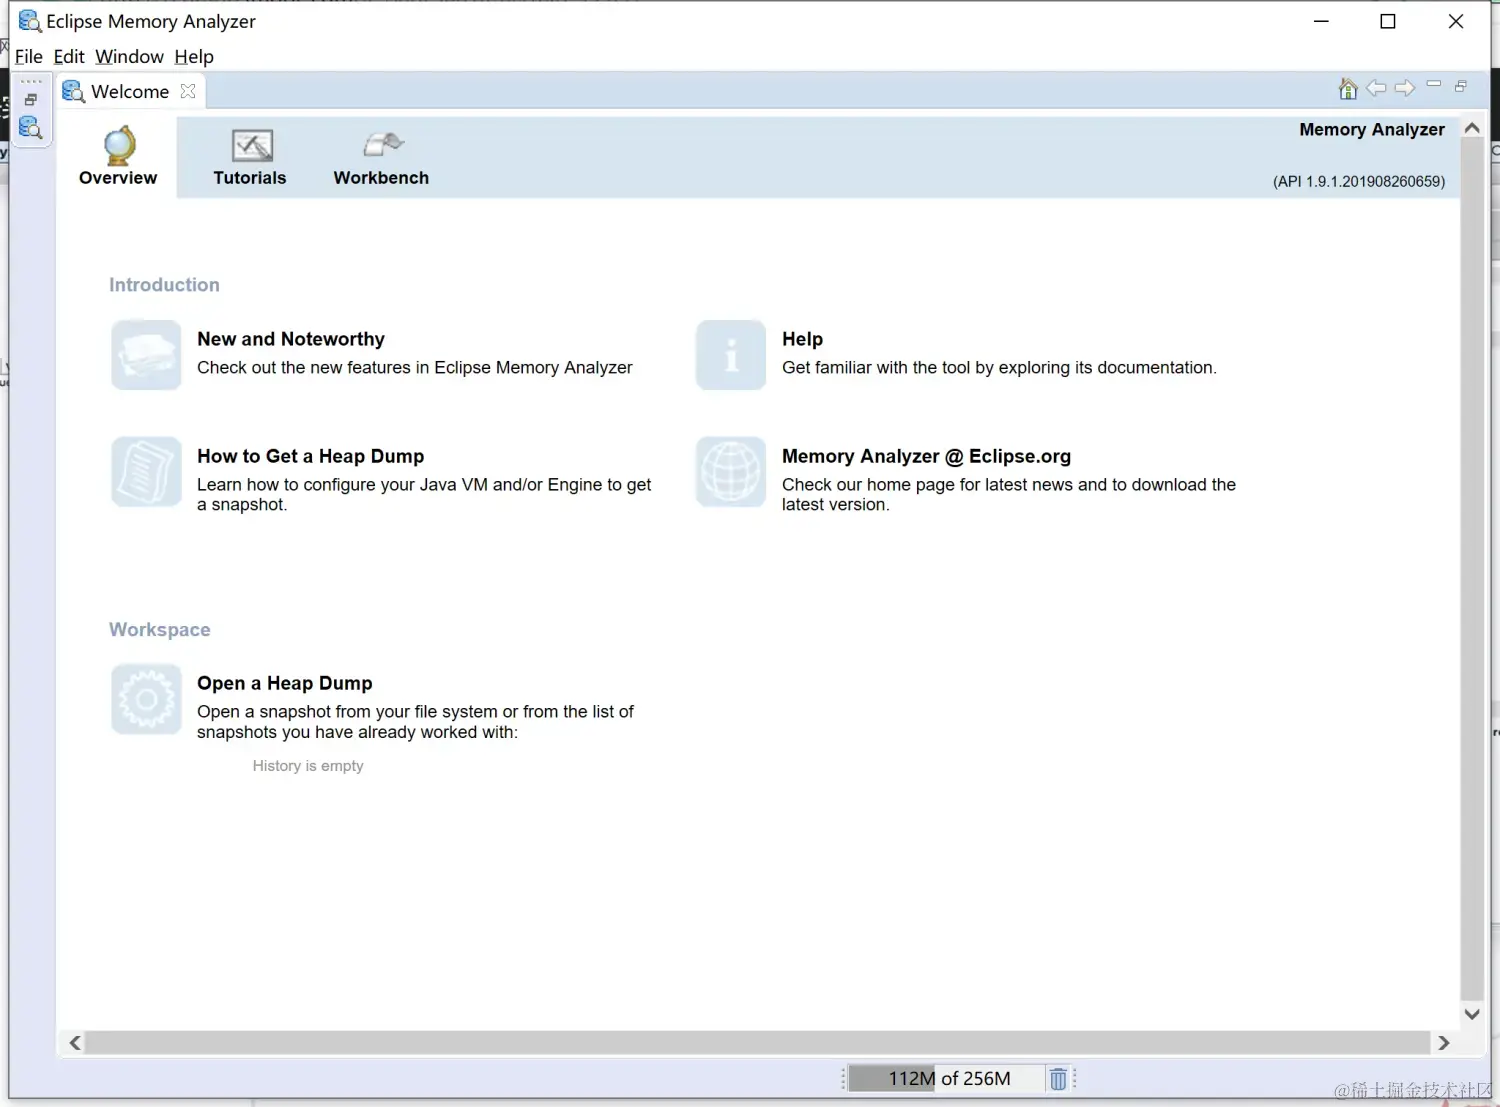Click the "Introduction" heading
Image resolution: width=1500 pixels, height=1107 pixels.
(164, 285)
